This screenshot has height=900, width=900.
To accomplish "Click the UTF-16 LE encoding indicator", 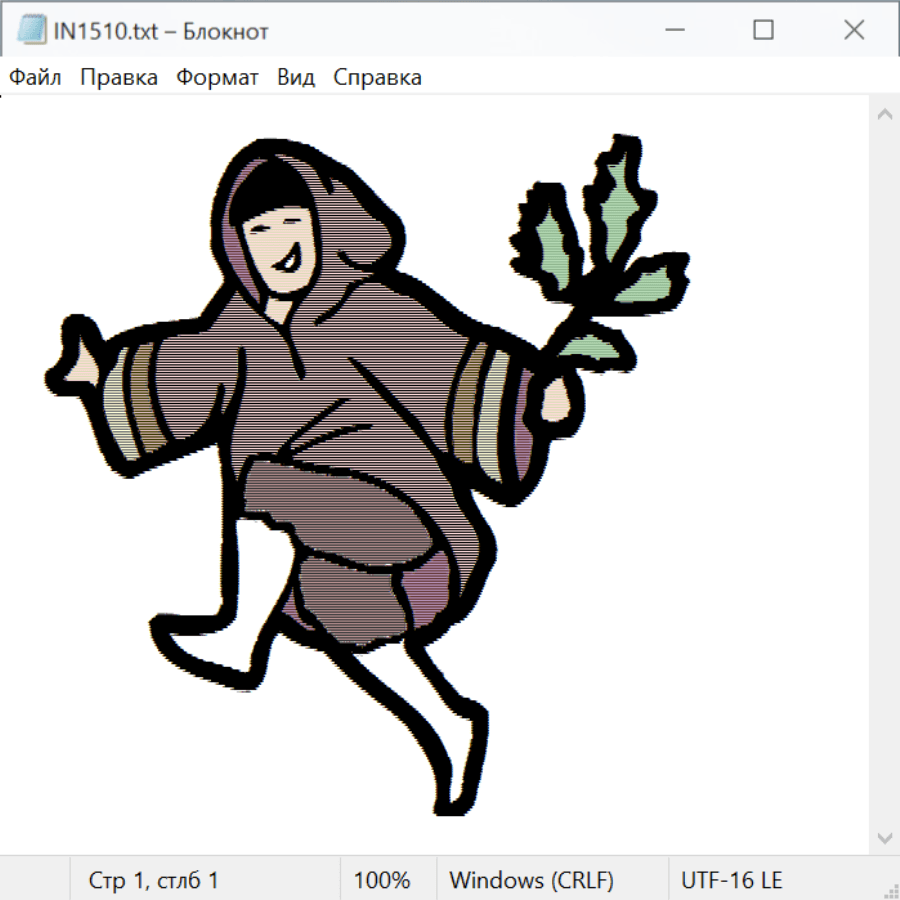I will [x=732, y=880].
